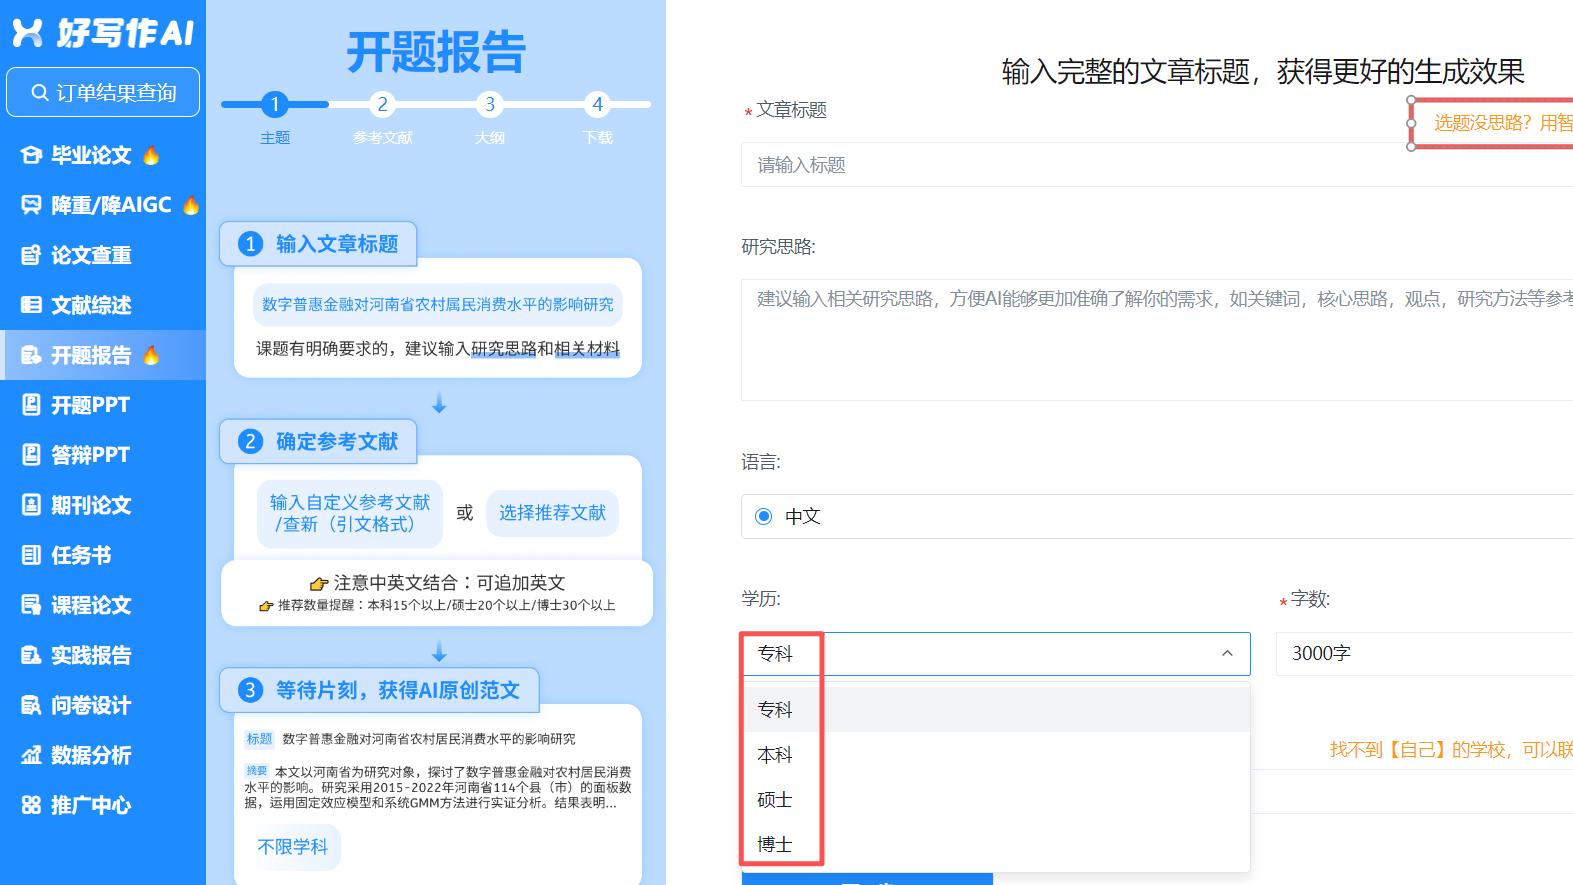Viewport: 1573px width, 885px height.
Task: Click the 输入自定义参考文献 option box
Action: 350,513
